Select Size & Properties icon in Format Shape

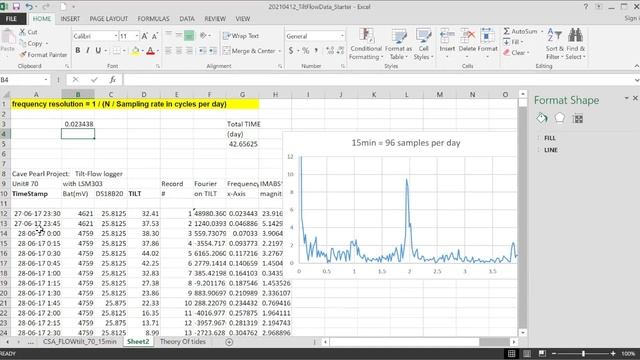pos(578,119)
